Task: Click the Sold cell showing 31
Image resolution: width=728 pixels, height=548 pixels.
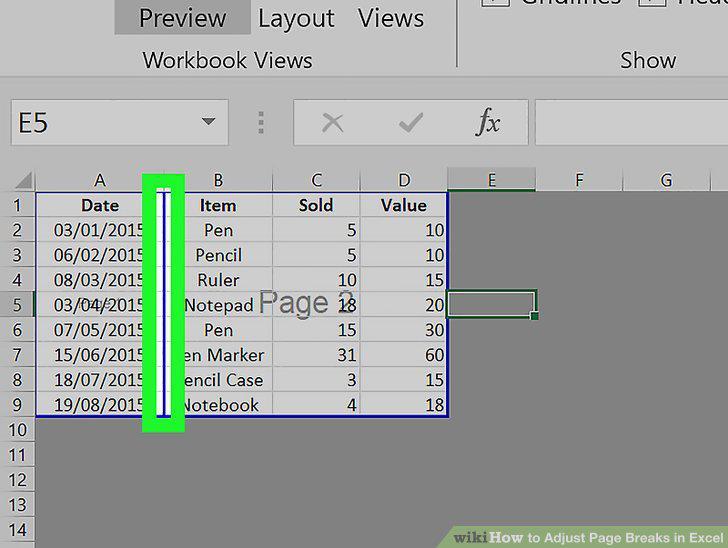Action: point(316,355)
